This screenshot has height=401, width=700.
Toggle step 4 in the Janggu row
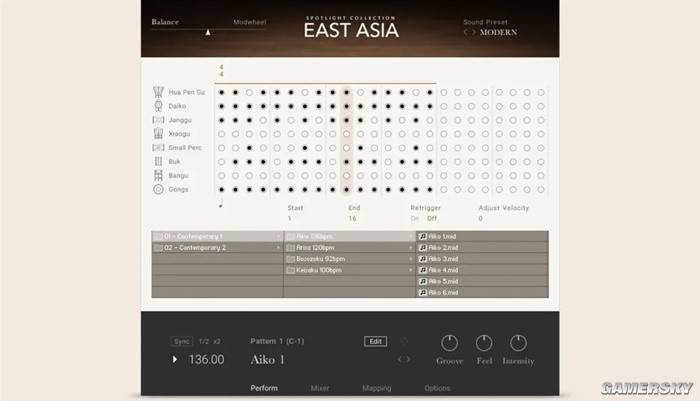coord(263,120)
